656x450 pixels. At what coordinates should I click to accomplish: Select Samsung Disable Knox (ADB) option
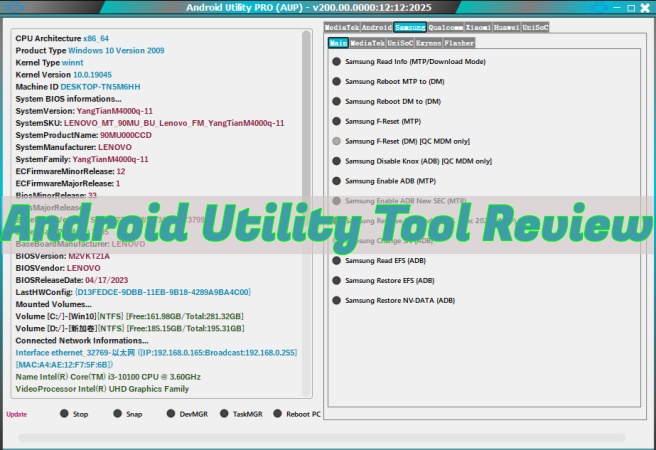[x=412, y=161]
